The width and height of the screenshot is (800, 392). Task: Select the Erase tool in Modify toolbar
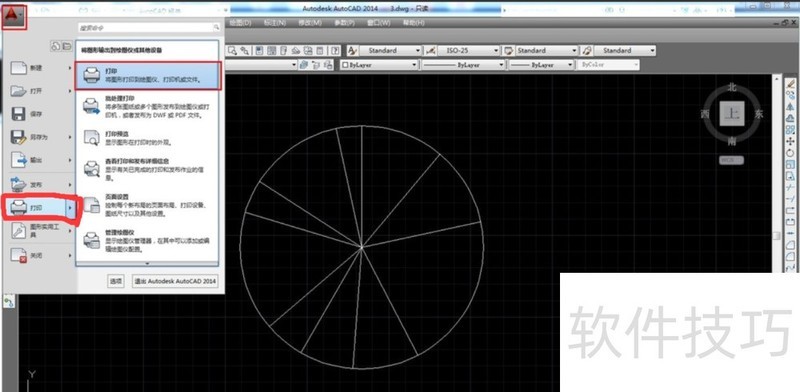tap(790, 83)
